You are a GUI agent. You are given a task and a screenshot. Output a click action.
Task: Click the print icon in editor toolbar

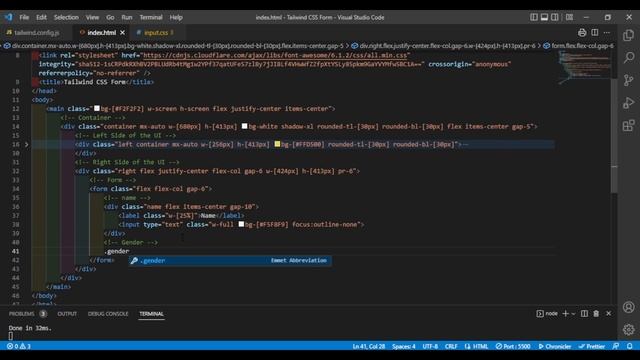[x=582, y=33]
